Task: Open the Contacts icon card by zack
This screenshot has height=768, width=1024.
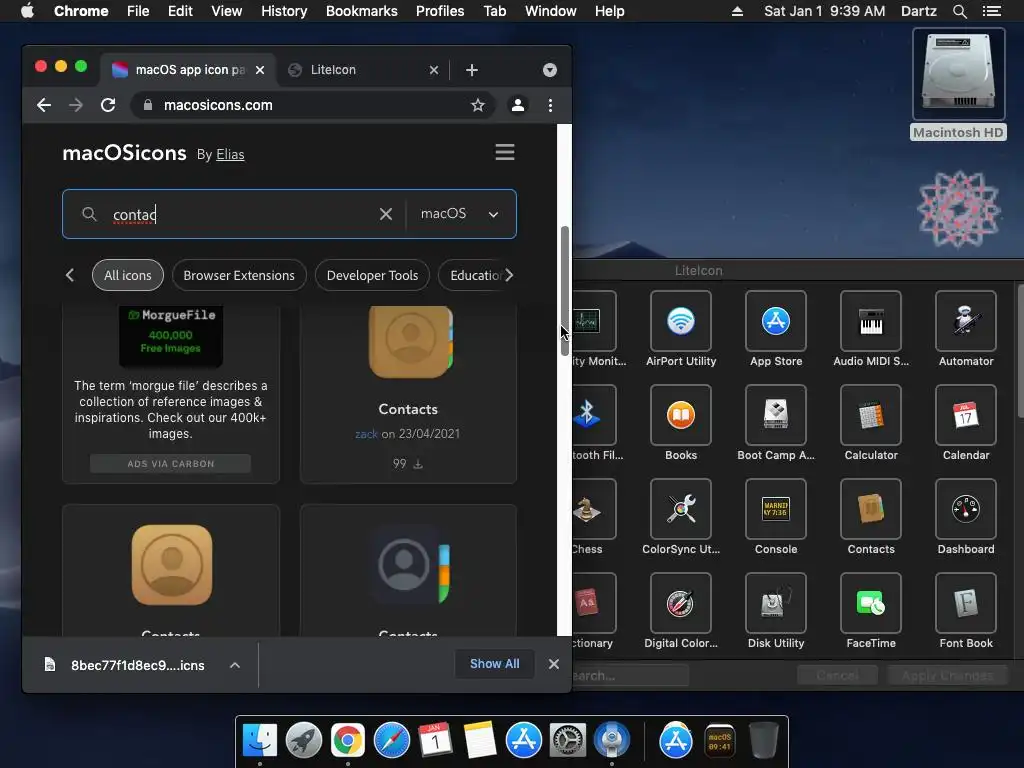Action: pyautogui.click(x=409, y=394)
